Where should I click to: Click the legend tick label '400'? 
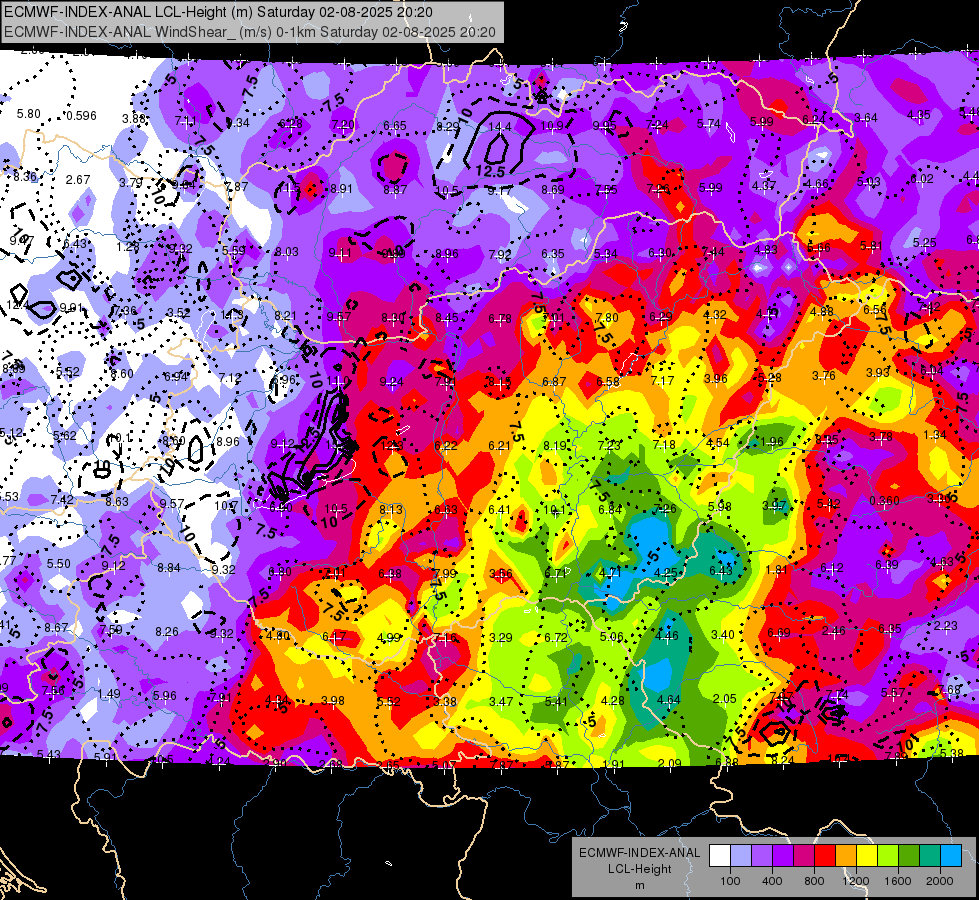(772, 881)
